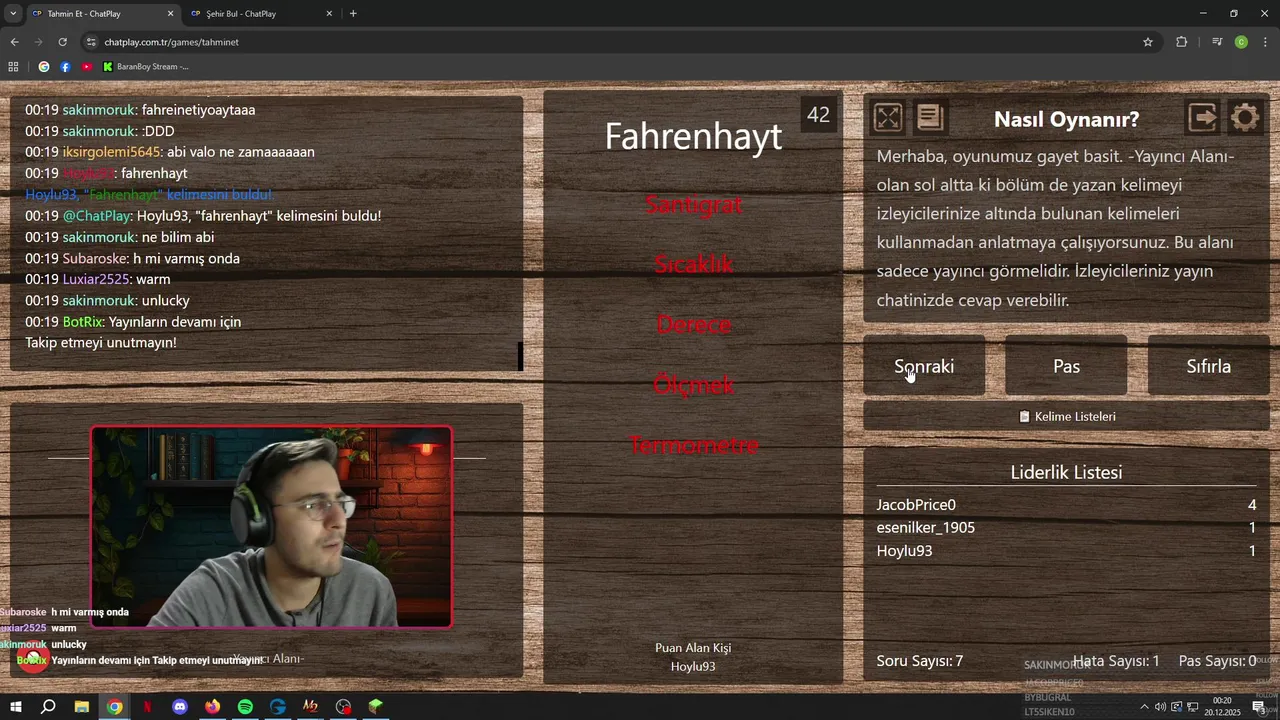Open Firefox from the taskbar
This screenshot has height=720, width=1280.
(x=212, y=707)
